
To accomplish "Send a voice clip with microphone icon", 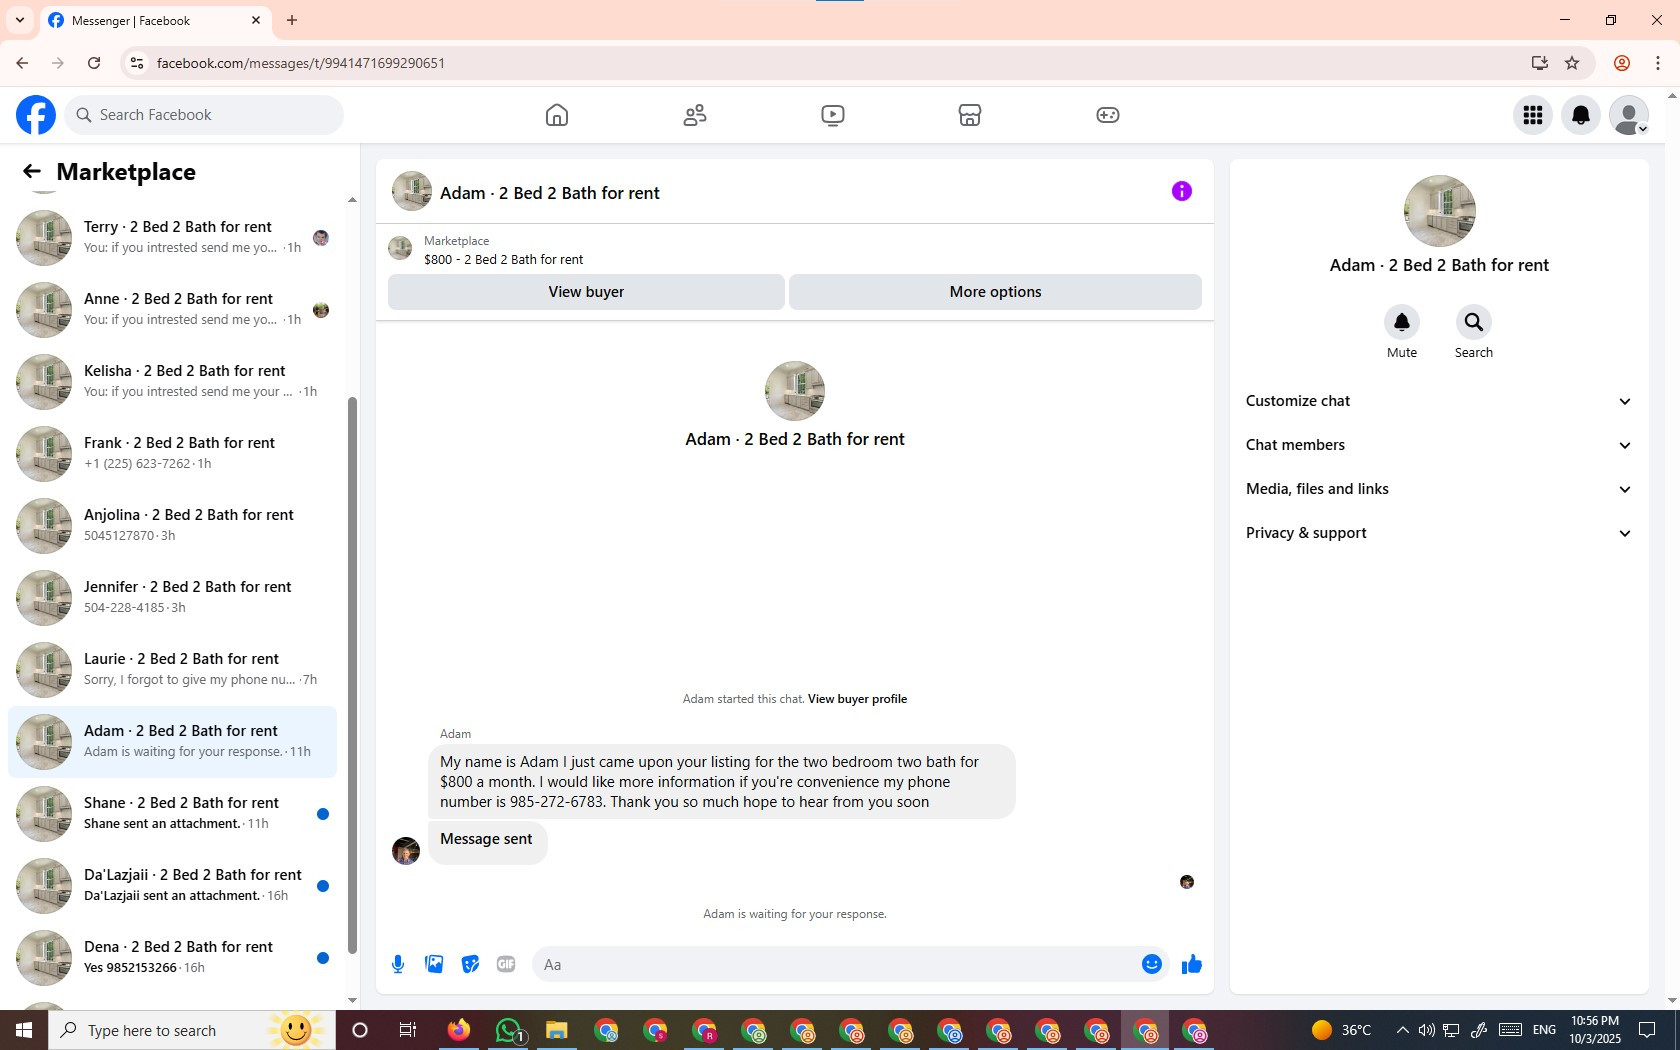I will click(x=398, y=964).
